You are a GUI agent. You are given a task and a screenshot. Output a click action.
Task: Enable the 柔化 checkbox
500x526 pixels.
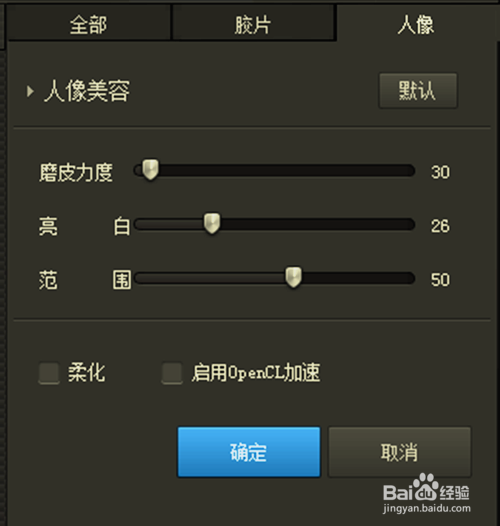click(x=49, y=373)
